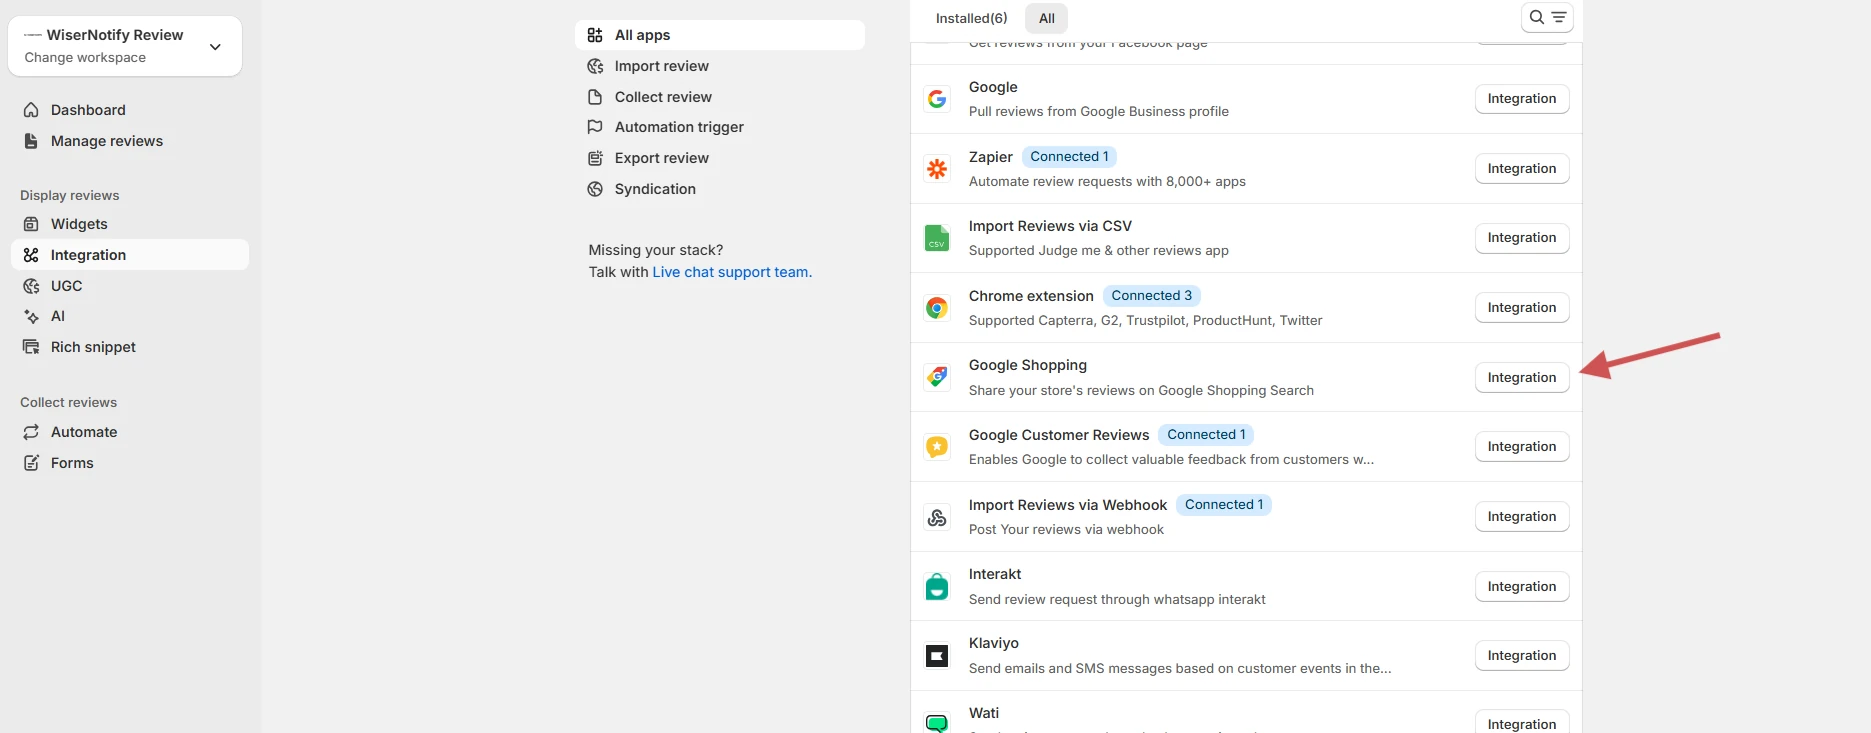Click the Import Reviews via Webhook logo
This screenshot has height=733, width=1871.
coord(937,517)
